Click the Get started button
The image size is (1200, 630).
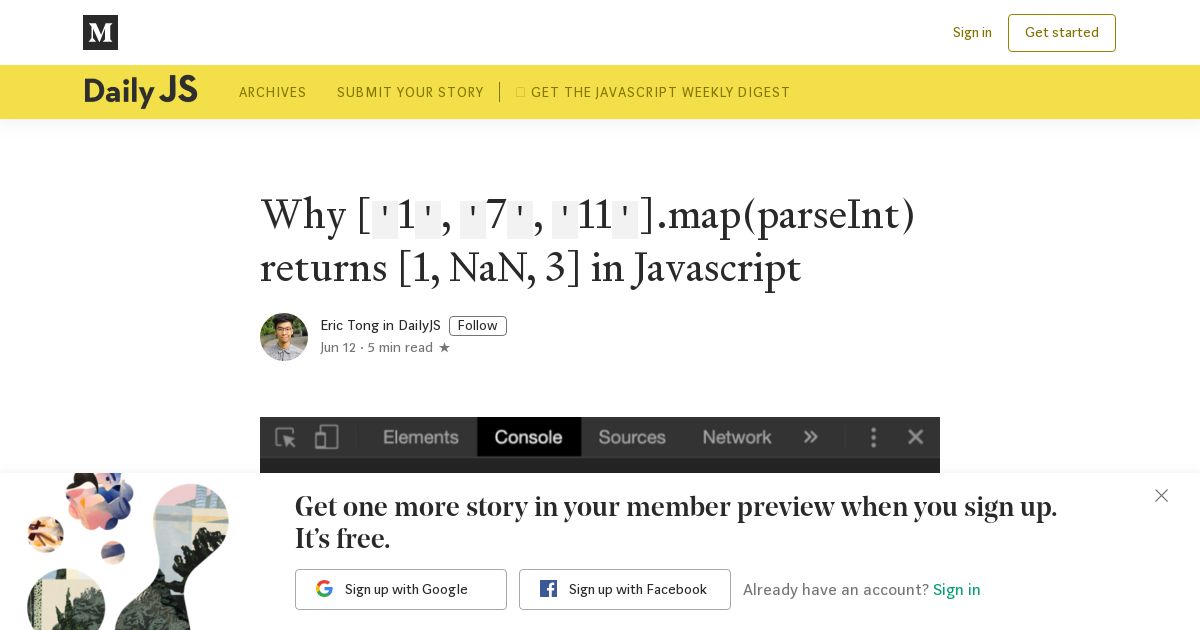(x=1062, y=33)
